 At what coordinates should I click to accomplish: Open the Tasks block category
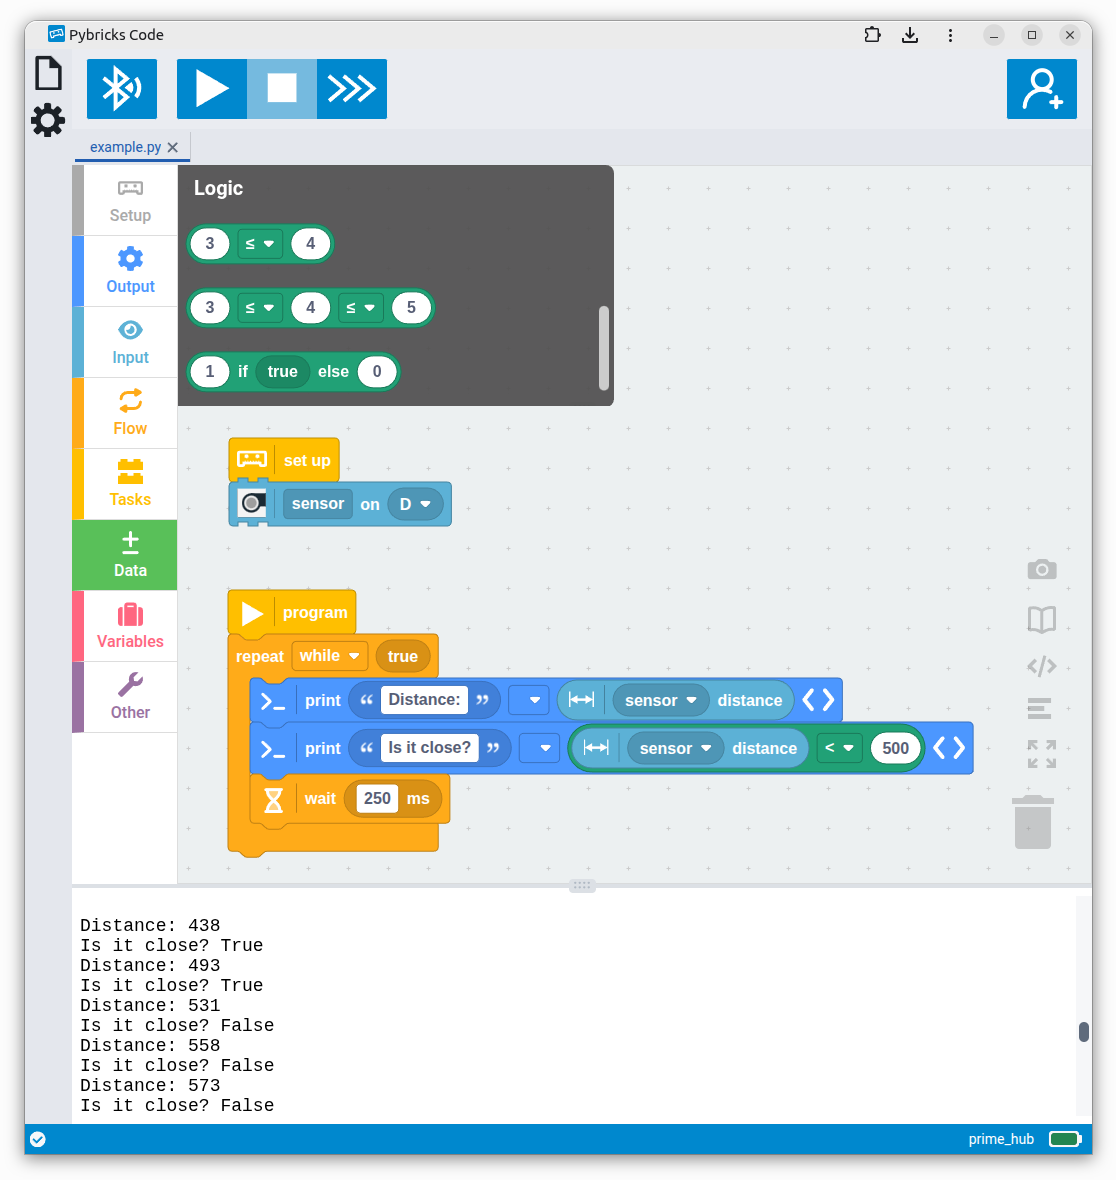(x=130, y=485)
